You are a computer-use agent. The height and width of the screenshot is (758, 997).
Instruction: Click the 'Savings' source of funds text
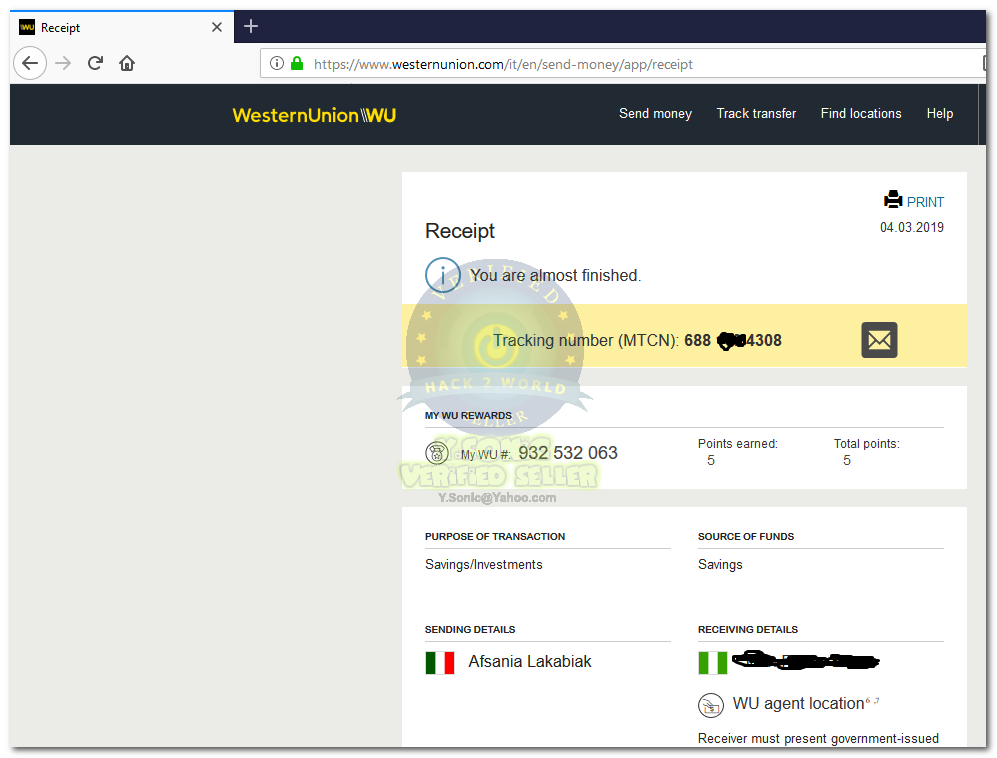pyautogui.click(x=720, y=565)
